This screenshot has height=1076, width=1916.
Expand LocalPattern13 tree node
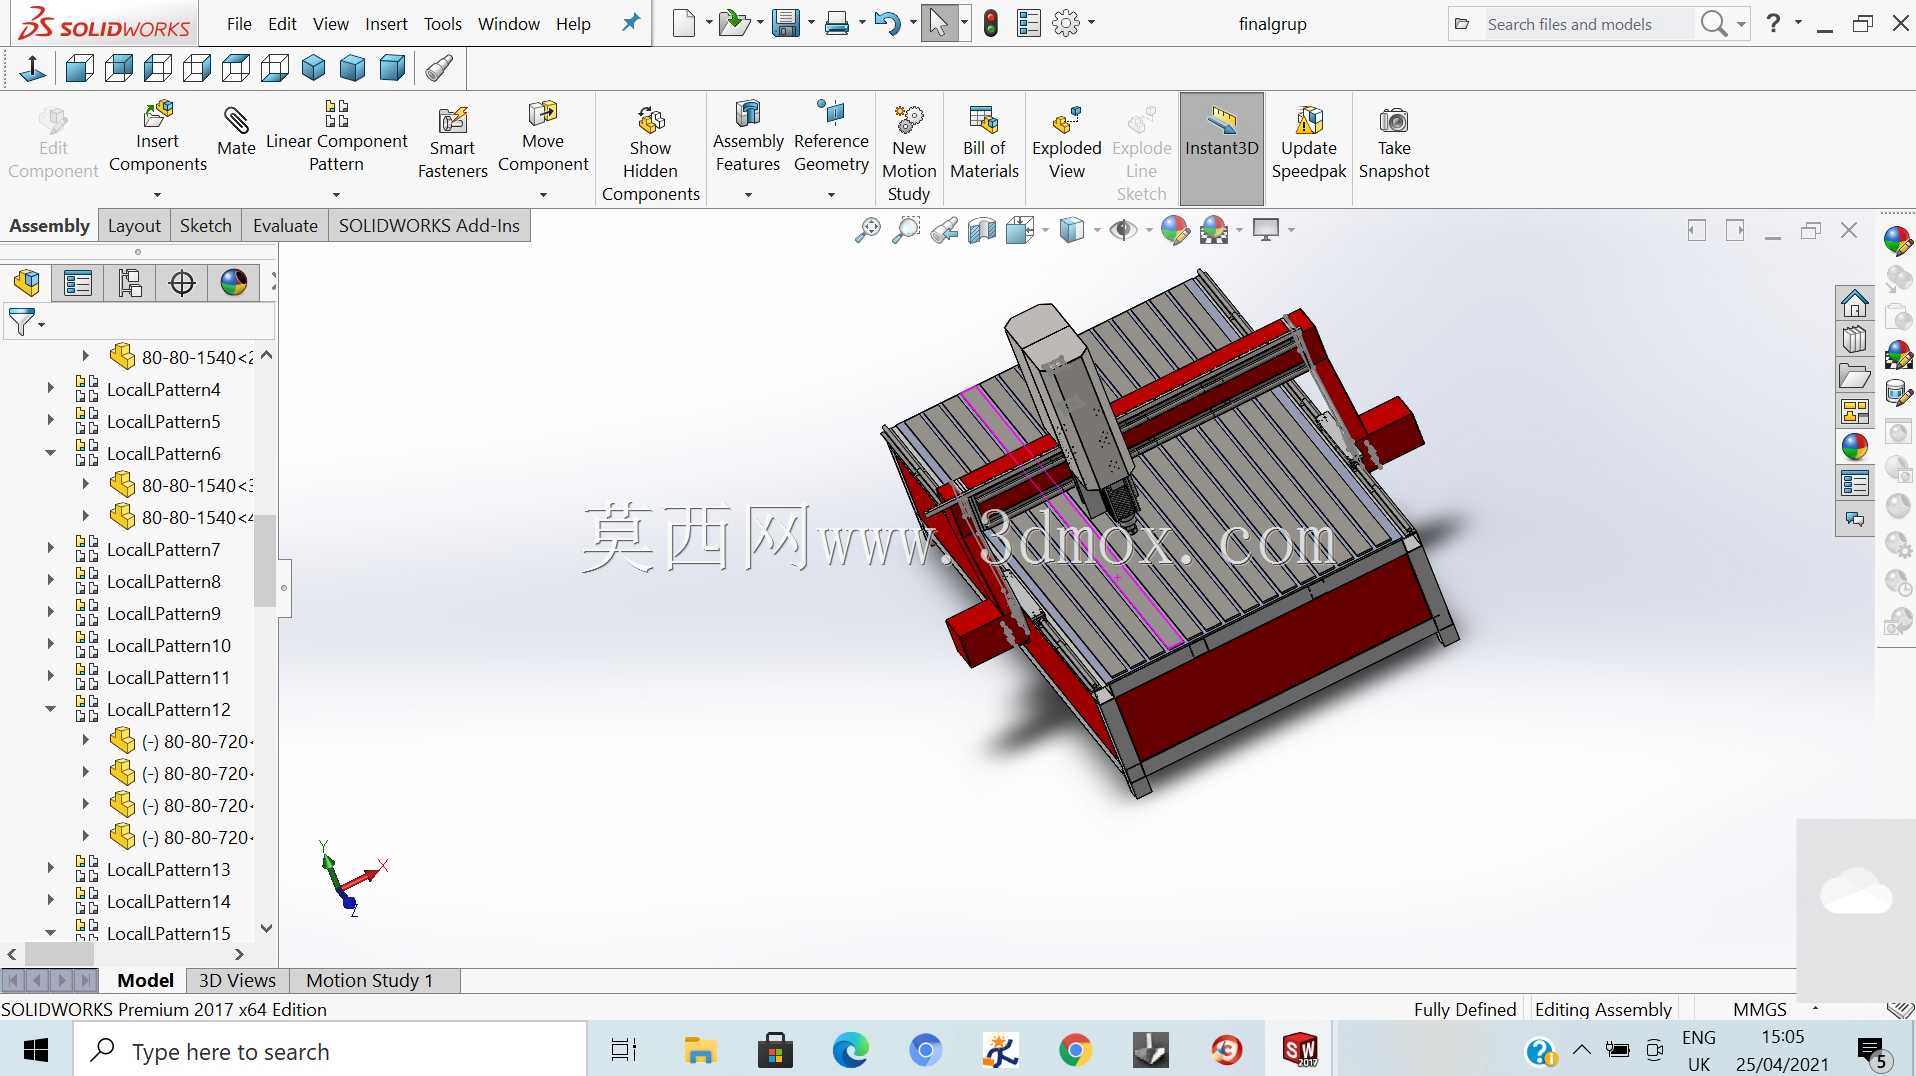click(51, 869)
